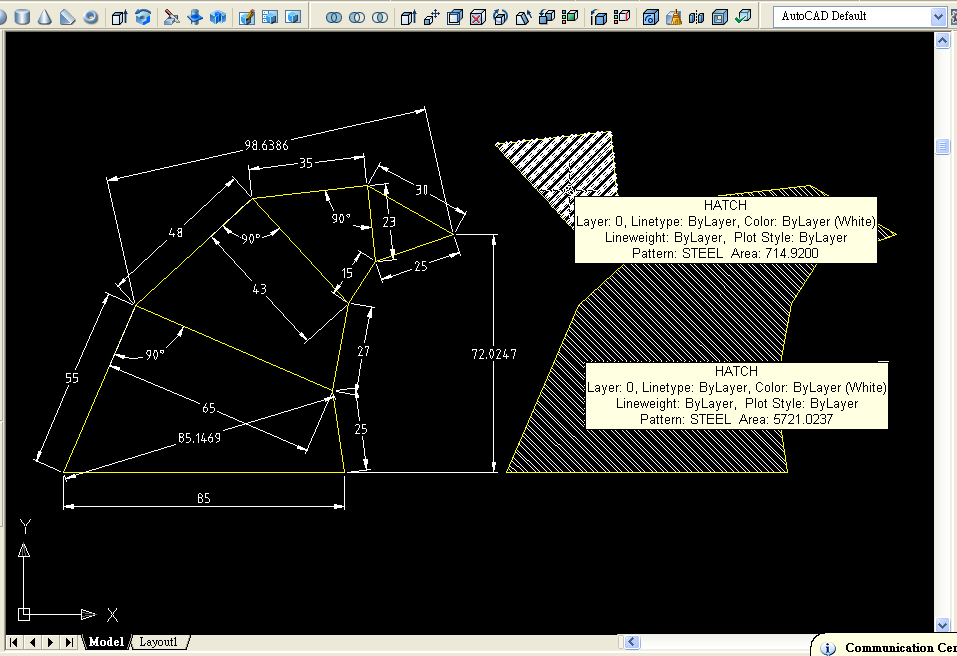957x656 pixels.
Task: Select the 35 dimension text
Action: click(x=306, y=163)
